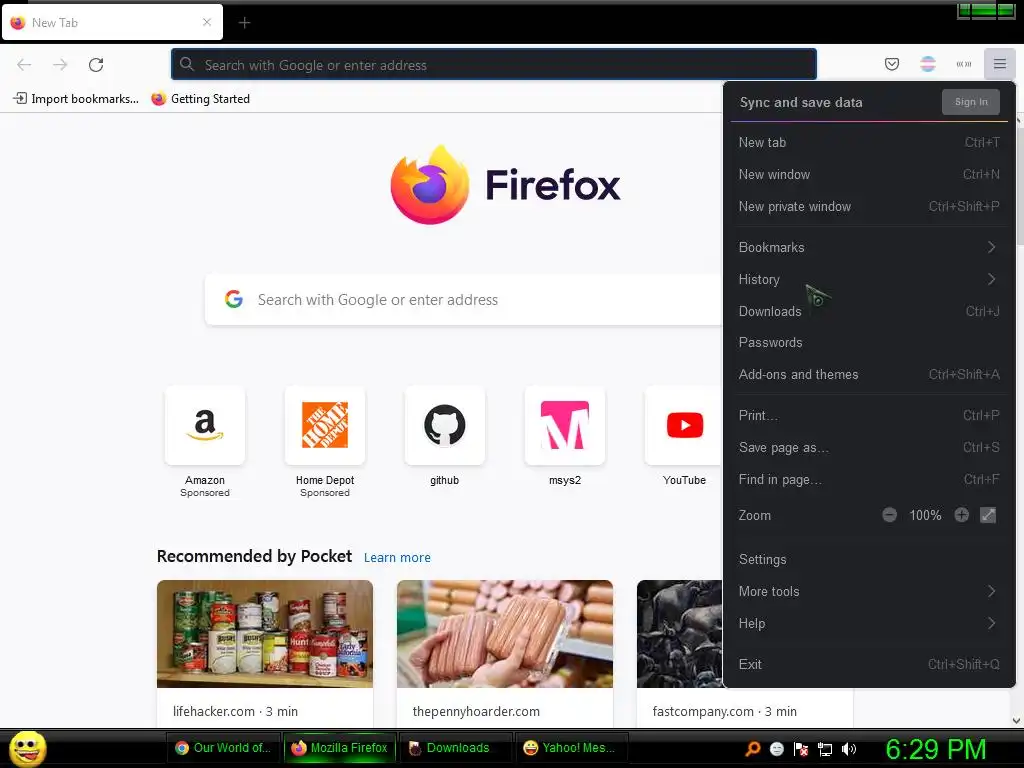Image resolution: width=1024 pixels, height=768 pixels.
Task: Click the hamburger application menu button
Action: click(x=999, y=64)
